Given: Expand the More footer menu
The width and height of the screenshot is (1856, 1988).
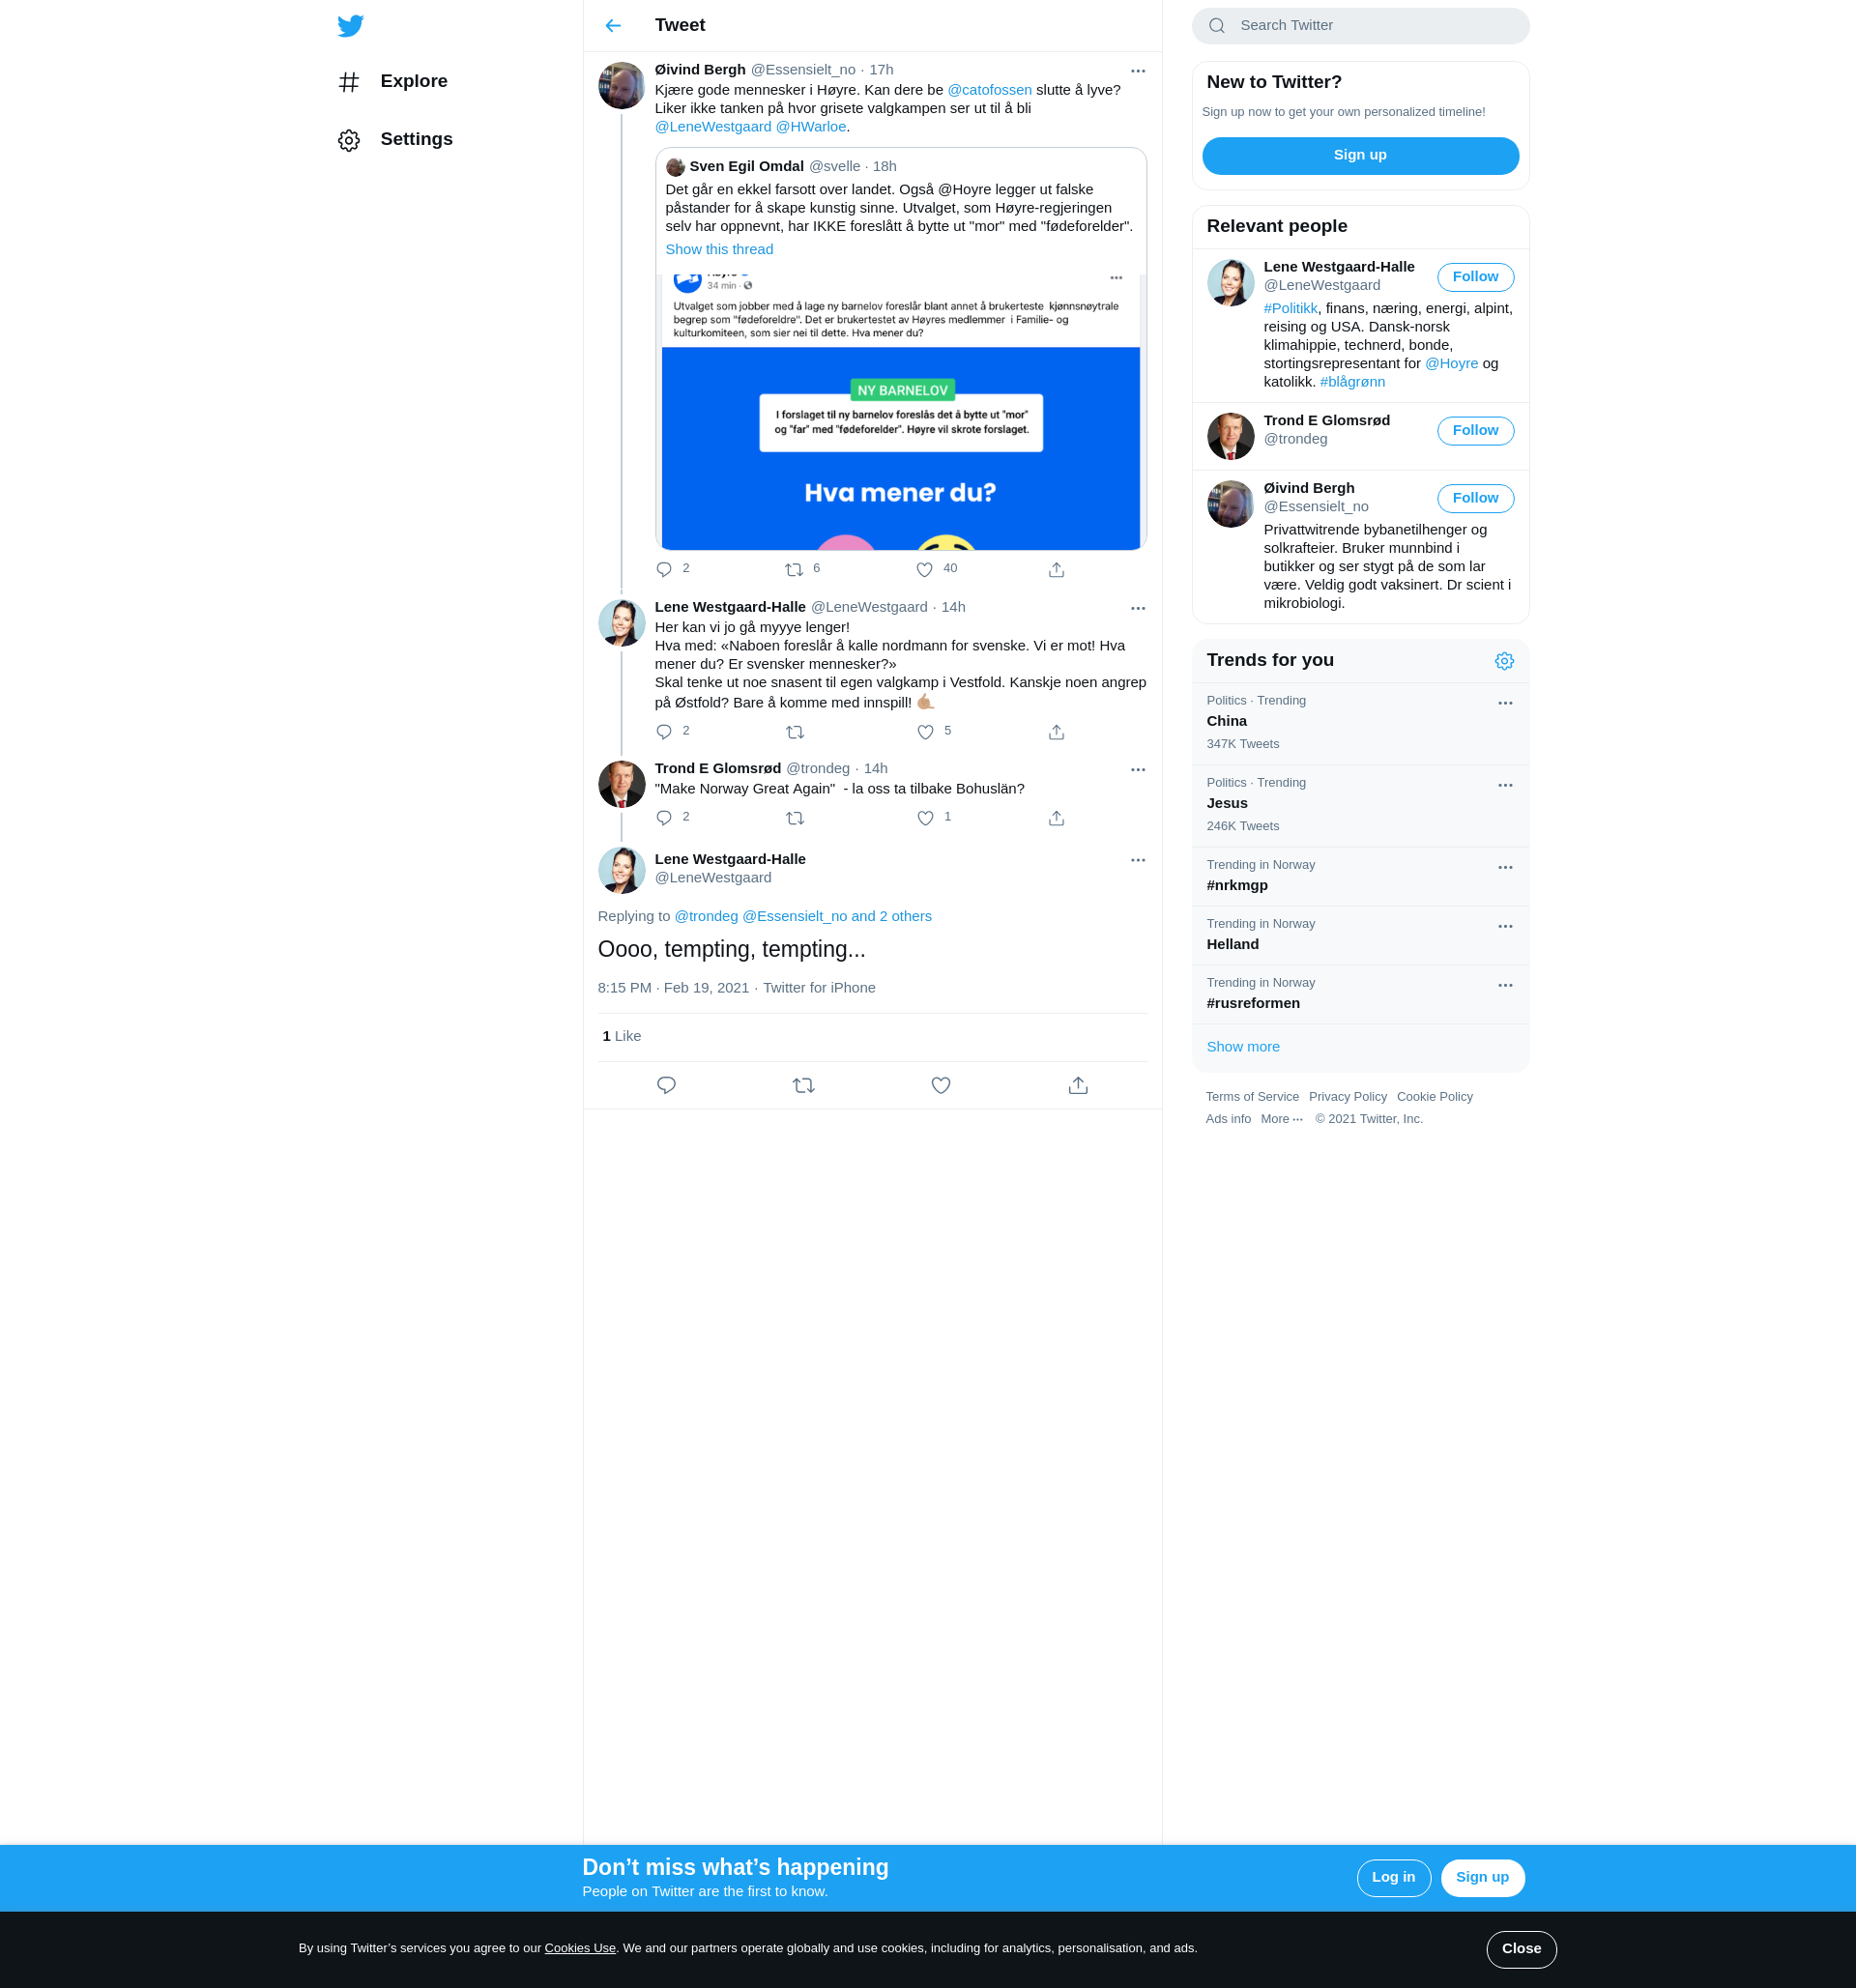Looking at the screenshot, I should pyautogui.click(x=1281, y=1119).
